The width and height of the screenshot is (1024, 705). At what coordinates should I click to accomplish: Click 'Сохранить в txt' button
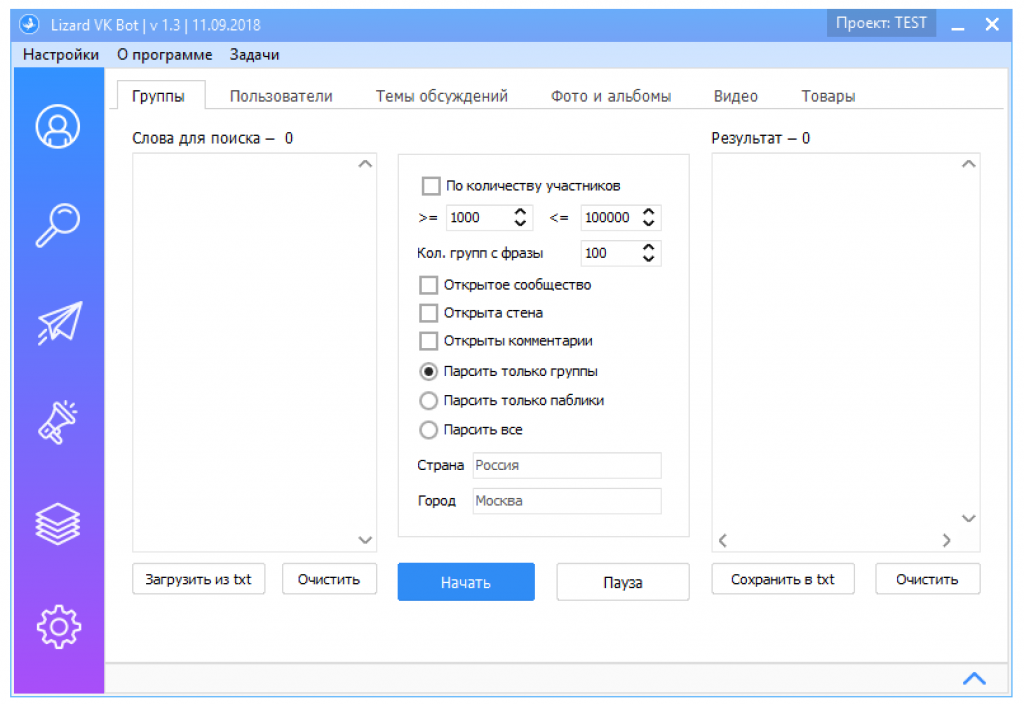pos(783,580)
